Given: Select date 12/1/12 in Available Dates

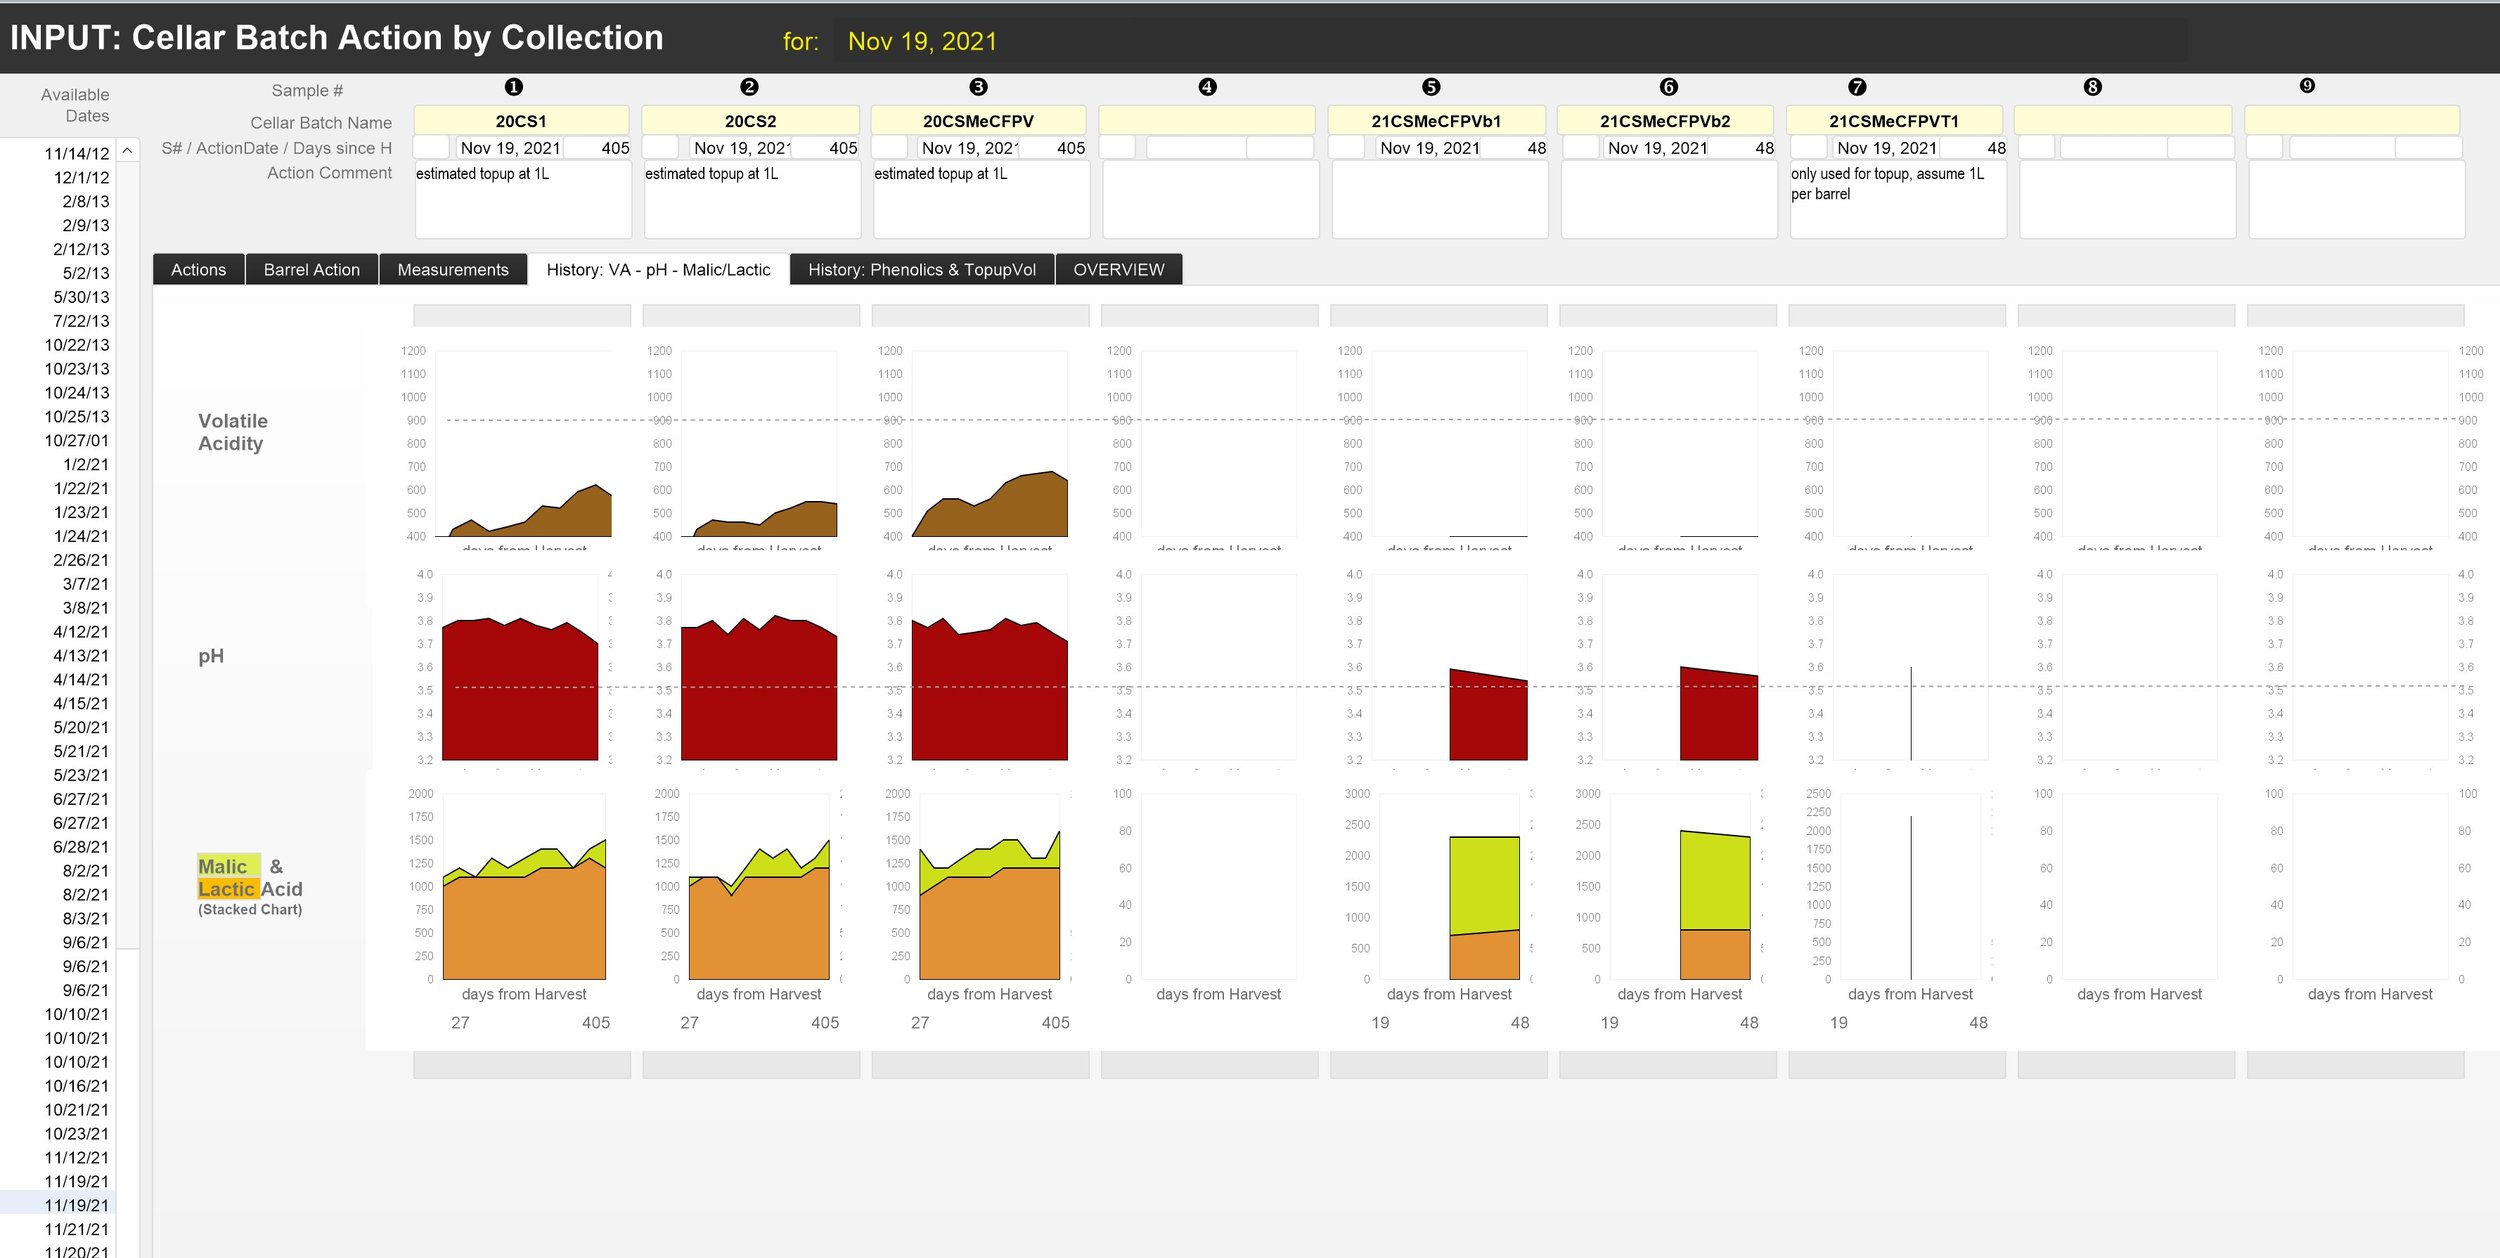Looking at the screenshot, I should click(81, 177).
